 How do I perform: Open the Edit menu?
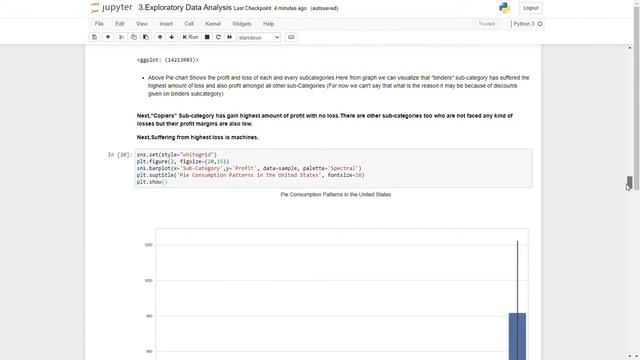coord(120,24)
